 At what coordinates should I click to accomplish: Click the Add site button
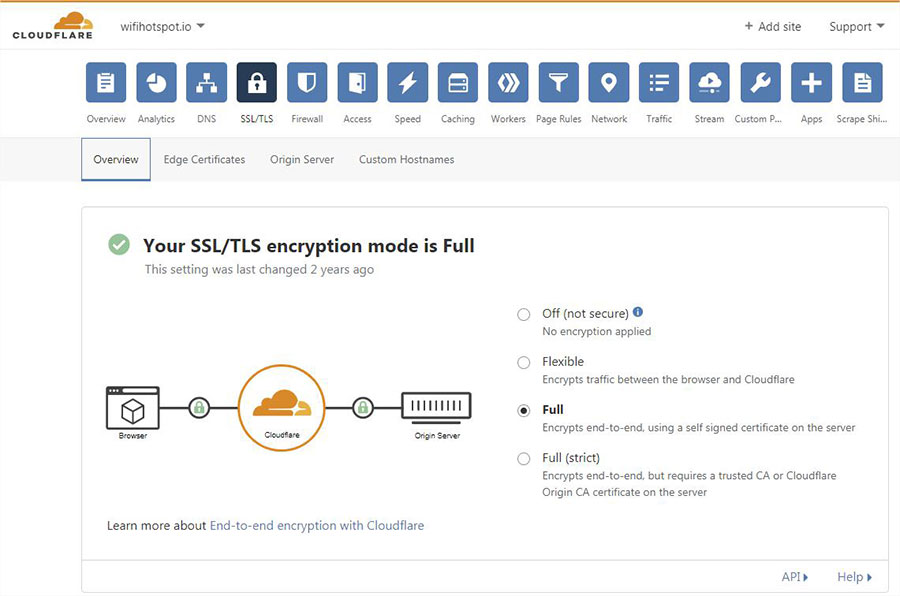click(773, 27)
